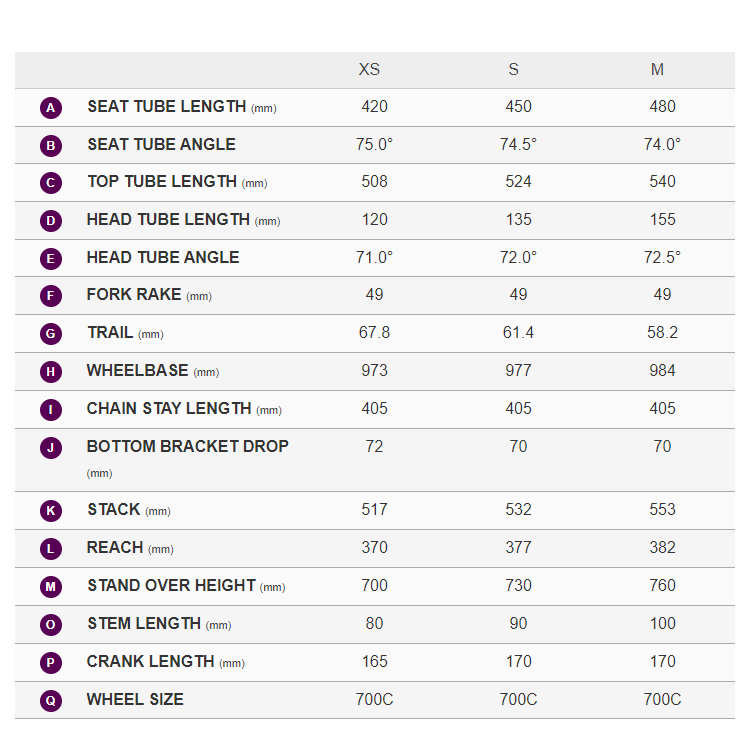Image resolution: width=750 pixels, height=750 pixels.
Task: Click the G badge beside Trail
Action: tap(51, 334)
